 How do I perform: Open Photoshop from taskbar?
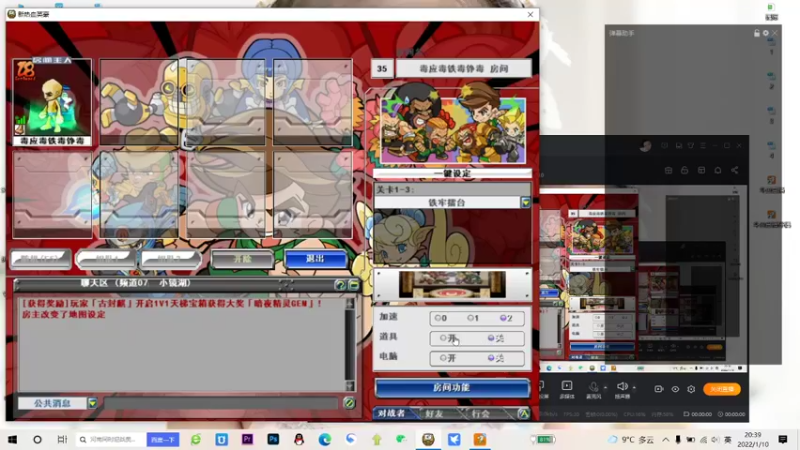273,439
